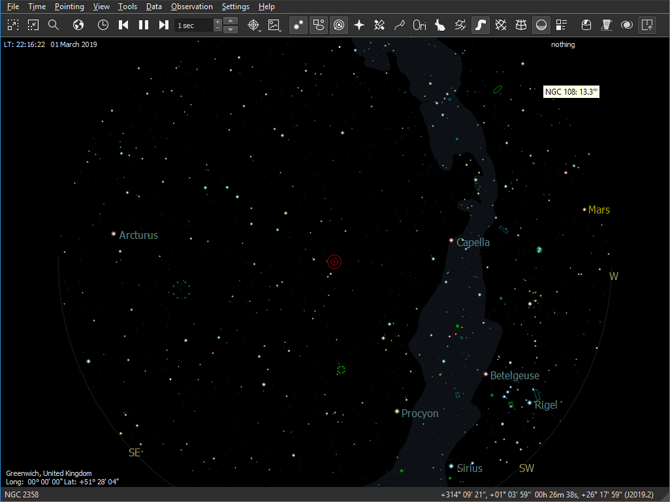
Task: Pause the simulation clock
Action: pos(144,25)
